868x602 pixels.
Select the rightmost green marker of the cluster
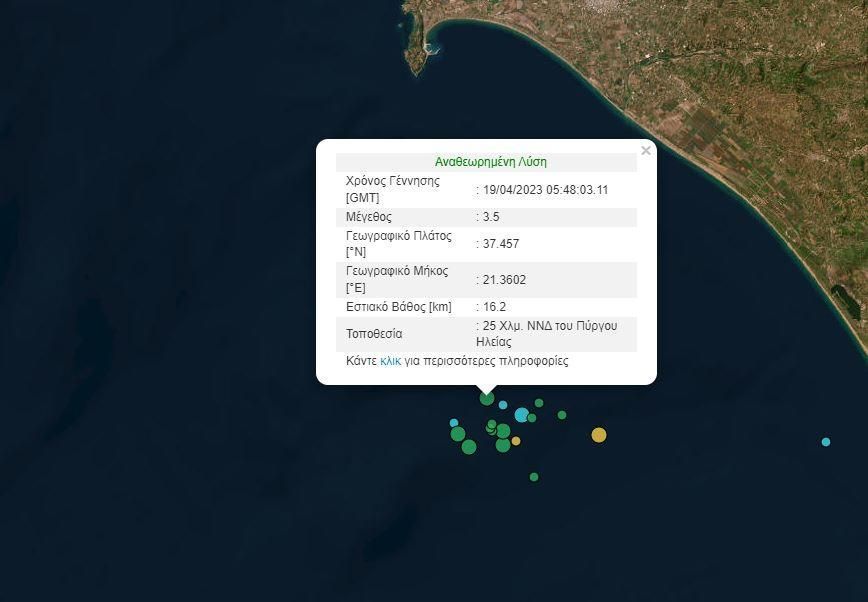562,415
